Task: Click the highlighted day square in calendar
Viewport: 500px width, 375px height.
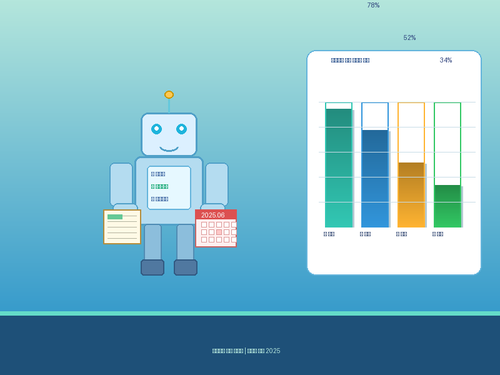Action: click(x=219, y=232)
